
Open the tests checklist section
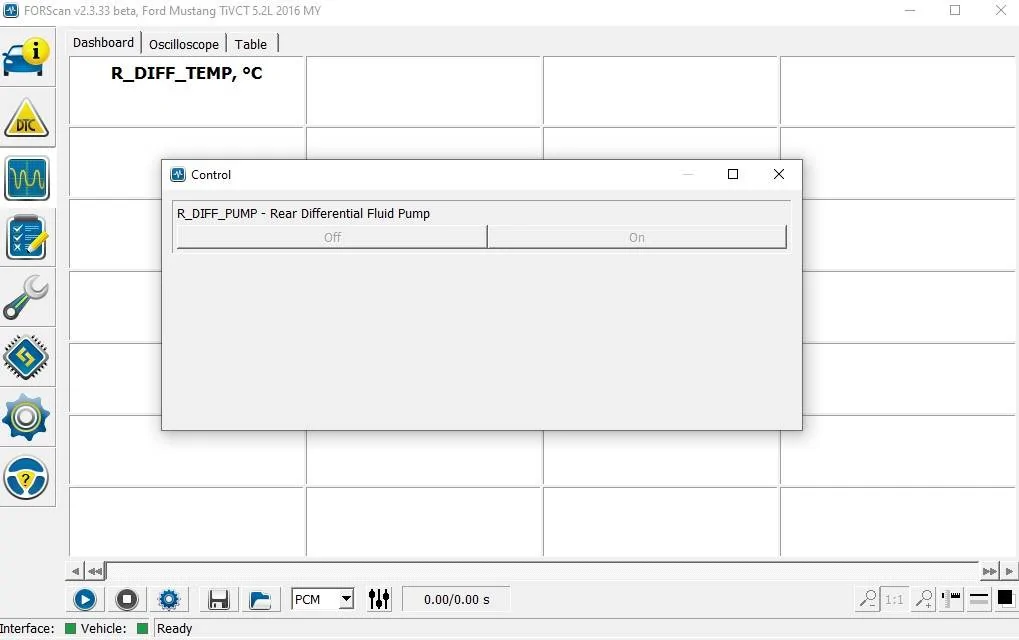click(x=26, y=238)
